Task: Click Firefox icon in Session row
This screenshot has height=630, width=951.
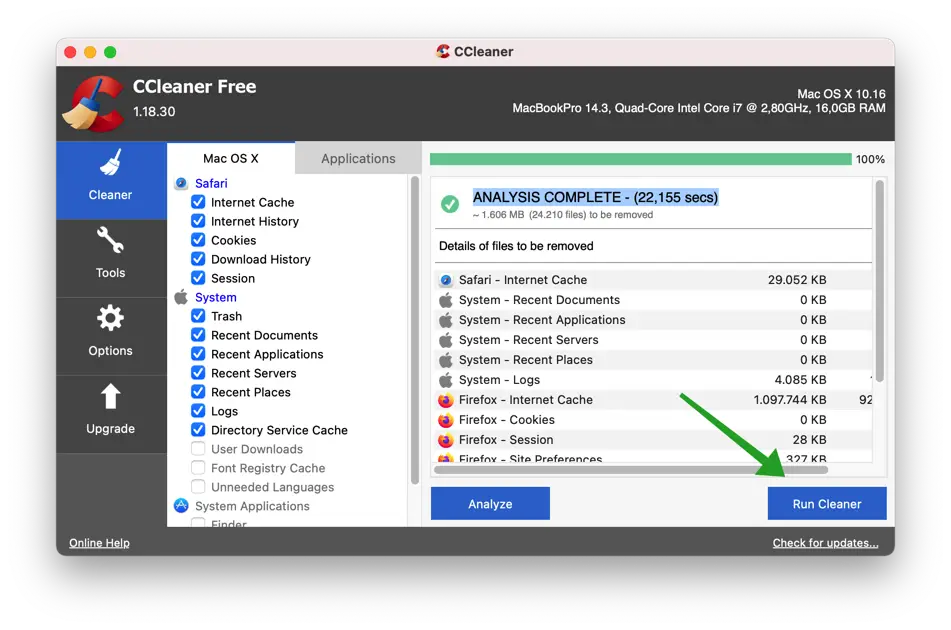Action: click(x=446, y=440)
